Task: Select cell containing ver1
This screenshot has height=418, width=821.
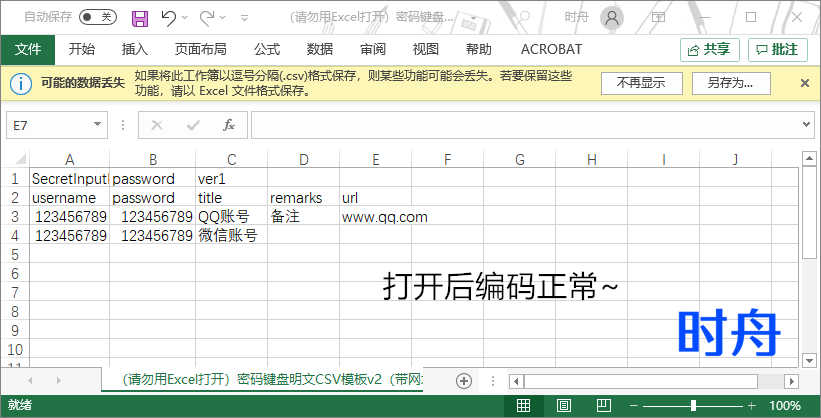Action: click(231, 179)
